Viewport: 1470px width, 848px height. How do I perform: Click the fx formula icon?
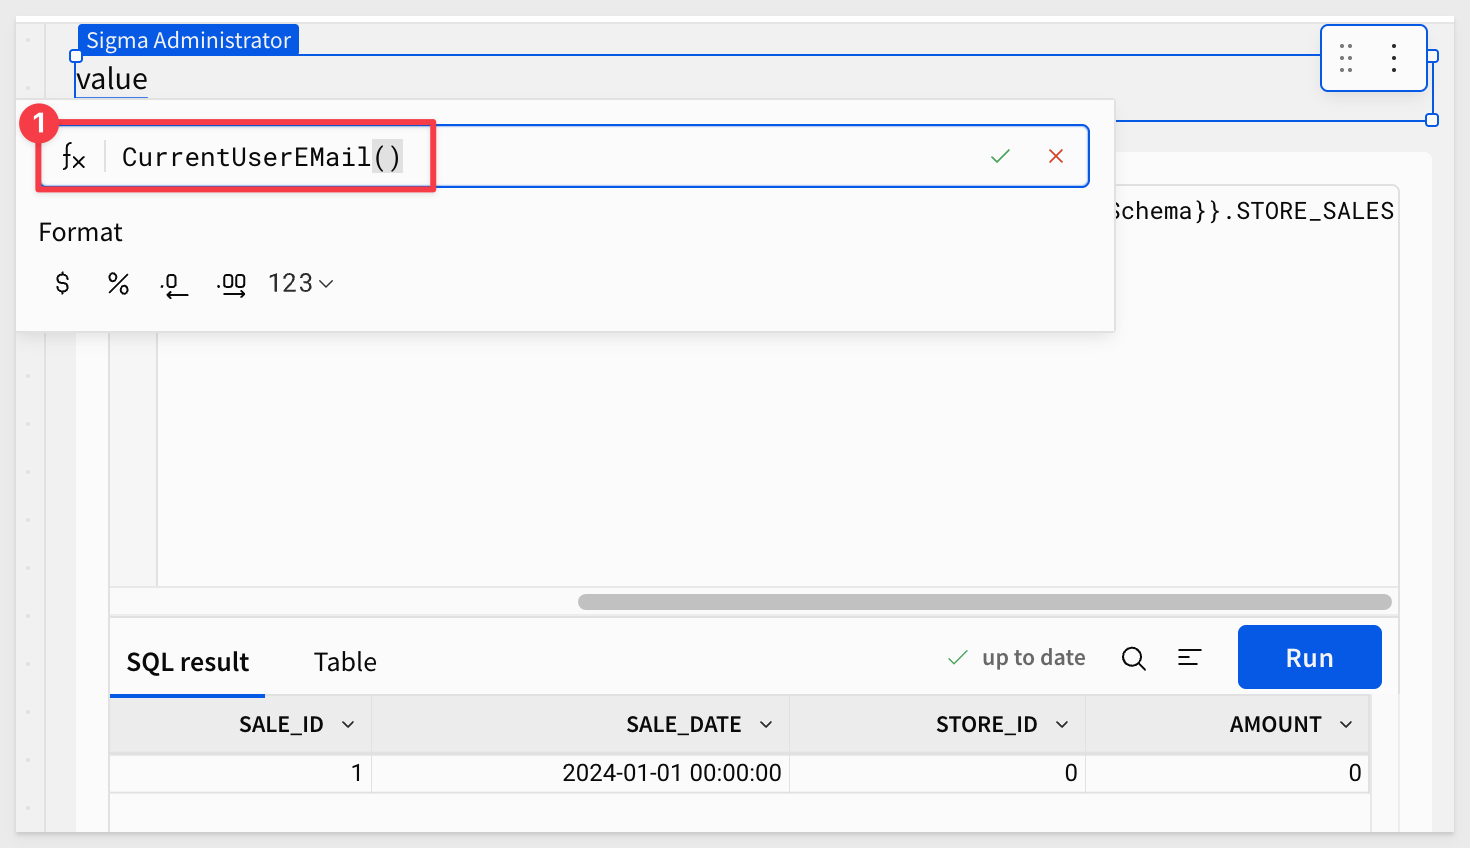pyautogui.click(x=74, y=157)
